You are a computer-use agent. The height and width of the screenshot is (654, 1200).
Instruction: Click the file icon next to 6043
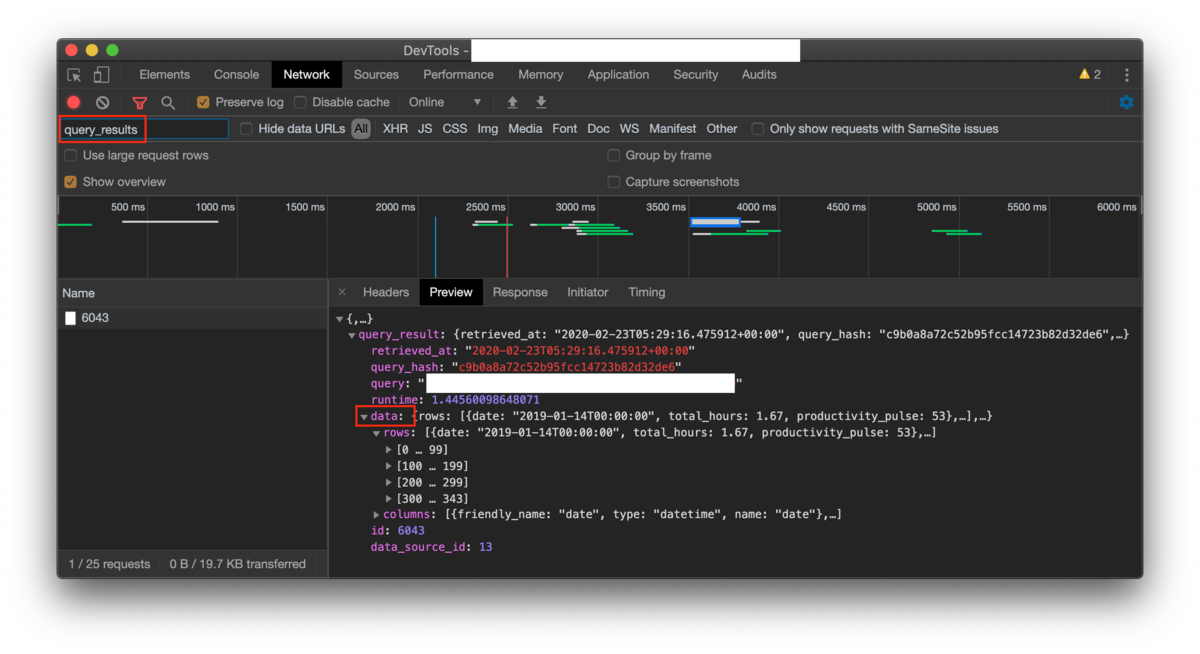70,318
